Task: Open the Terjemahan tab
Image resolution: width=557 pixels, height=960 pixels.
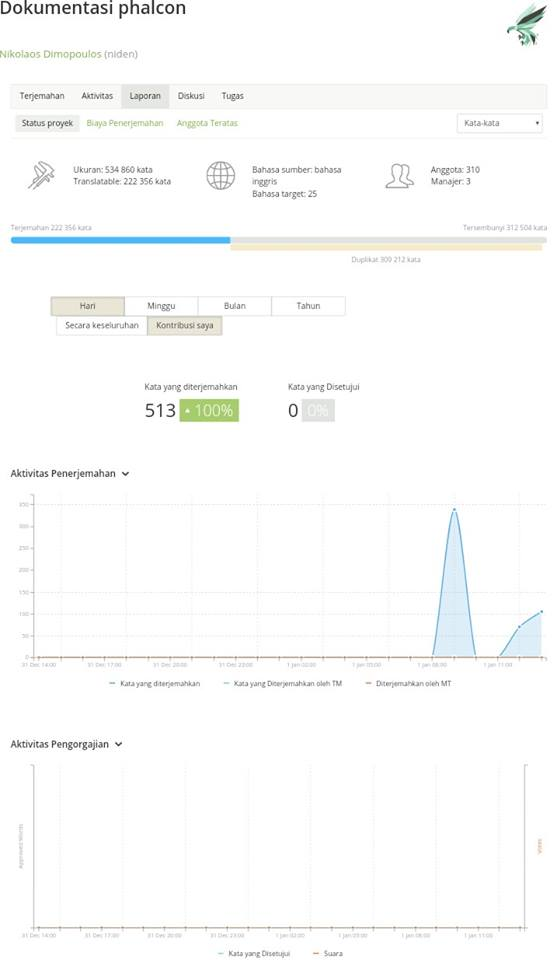Action: [x=42, y=96]
